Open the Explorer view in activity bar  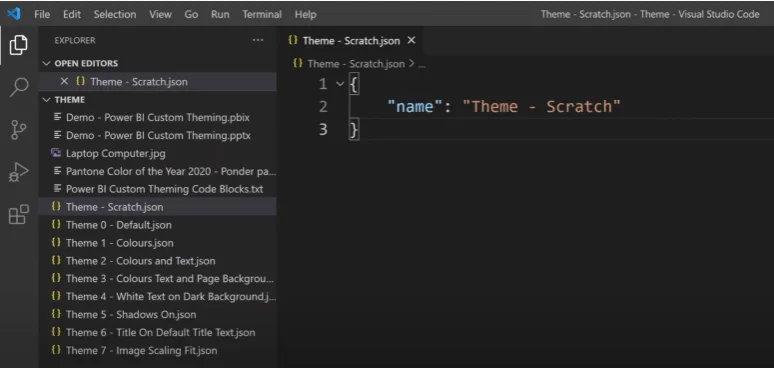tap(18, 45)
